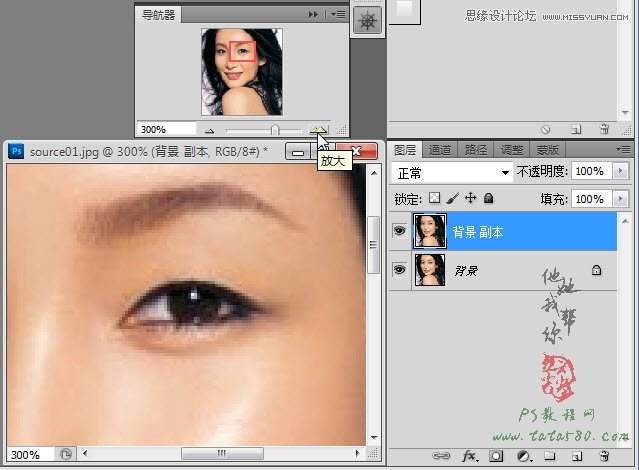Hide the 背景 layer
Image resolution: width=639 pixels, height=470 pixels.
pos(399,269)
